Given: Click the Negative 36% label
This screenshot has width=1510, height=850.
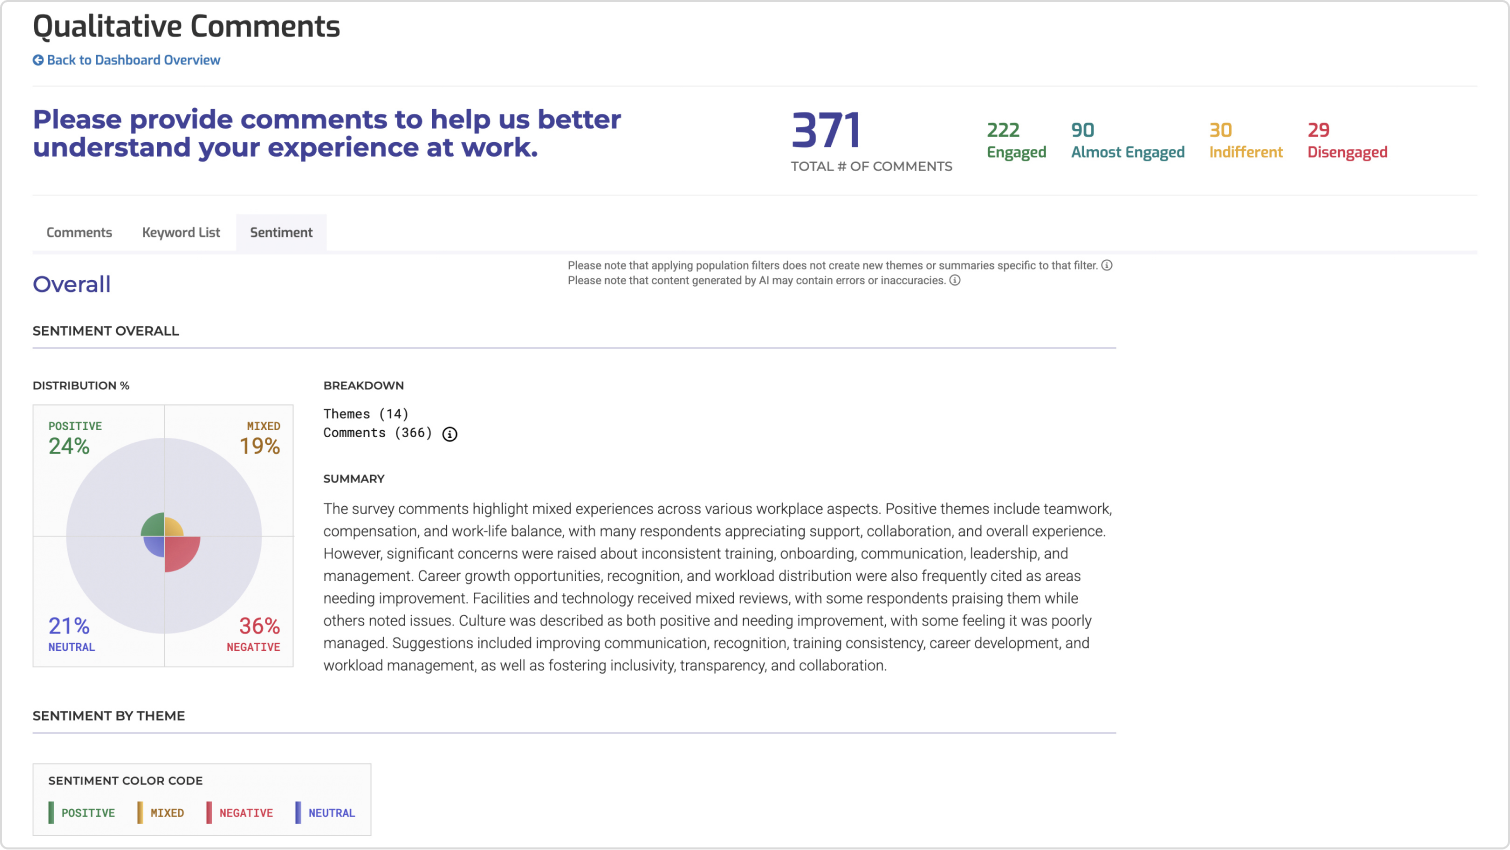Looking at the screenshot, I should coord(254,634).
